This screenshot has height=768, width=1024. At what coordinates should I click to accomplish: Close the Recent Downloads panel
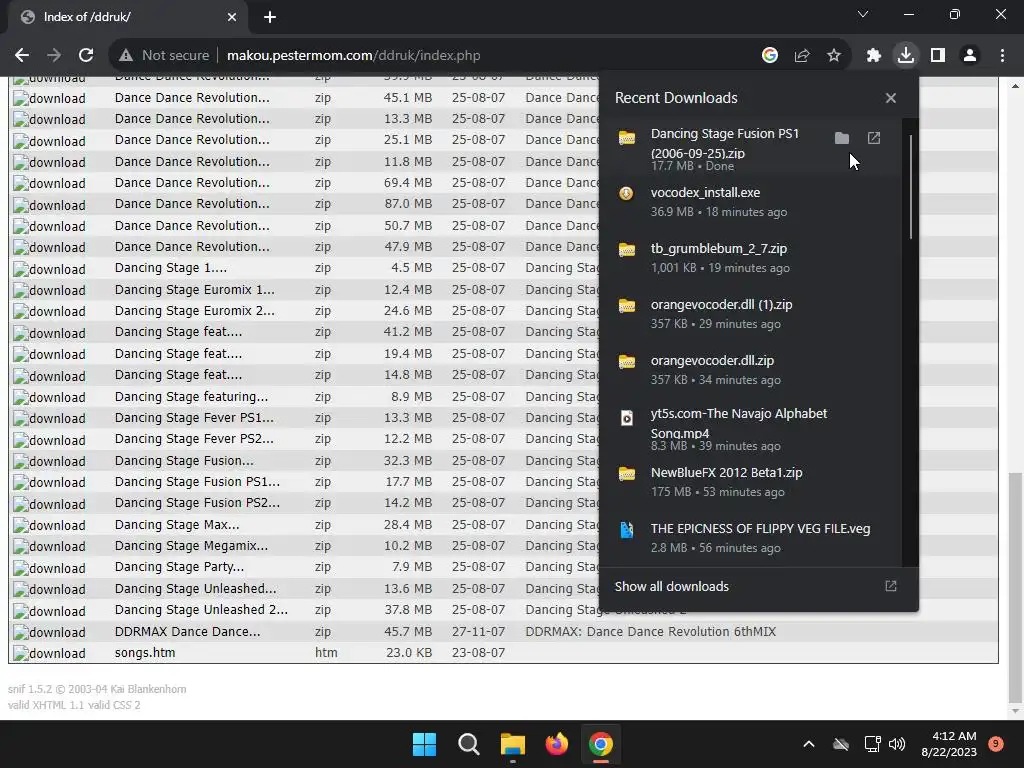point(891,98)
